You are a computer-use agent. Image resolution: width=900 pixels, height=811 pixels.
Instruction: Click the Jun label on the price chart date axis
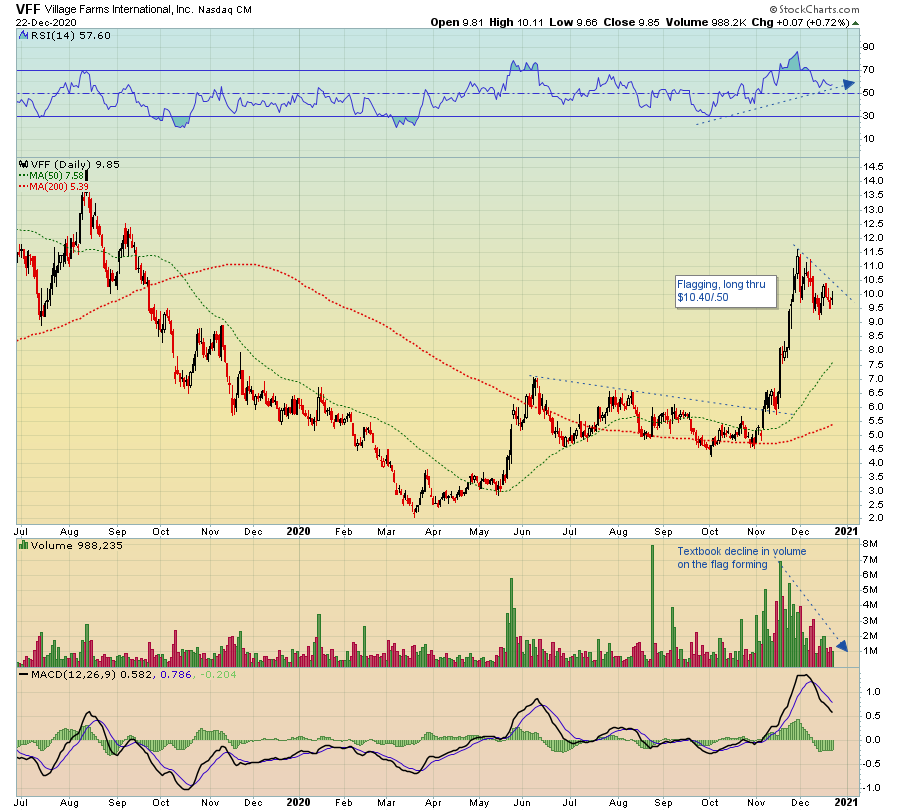[522, 531]
